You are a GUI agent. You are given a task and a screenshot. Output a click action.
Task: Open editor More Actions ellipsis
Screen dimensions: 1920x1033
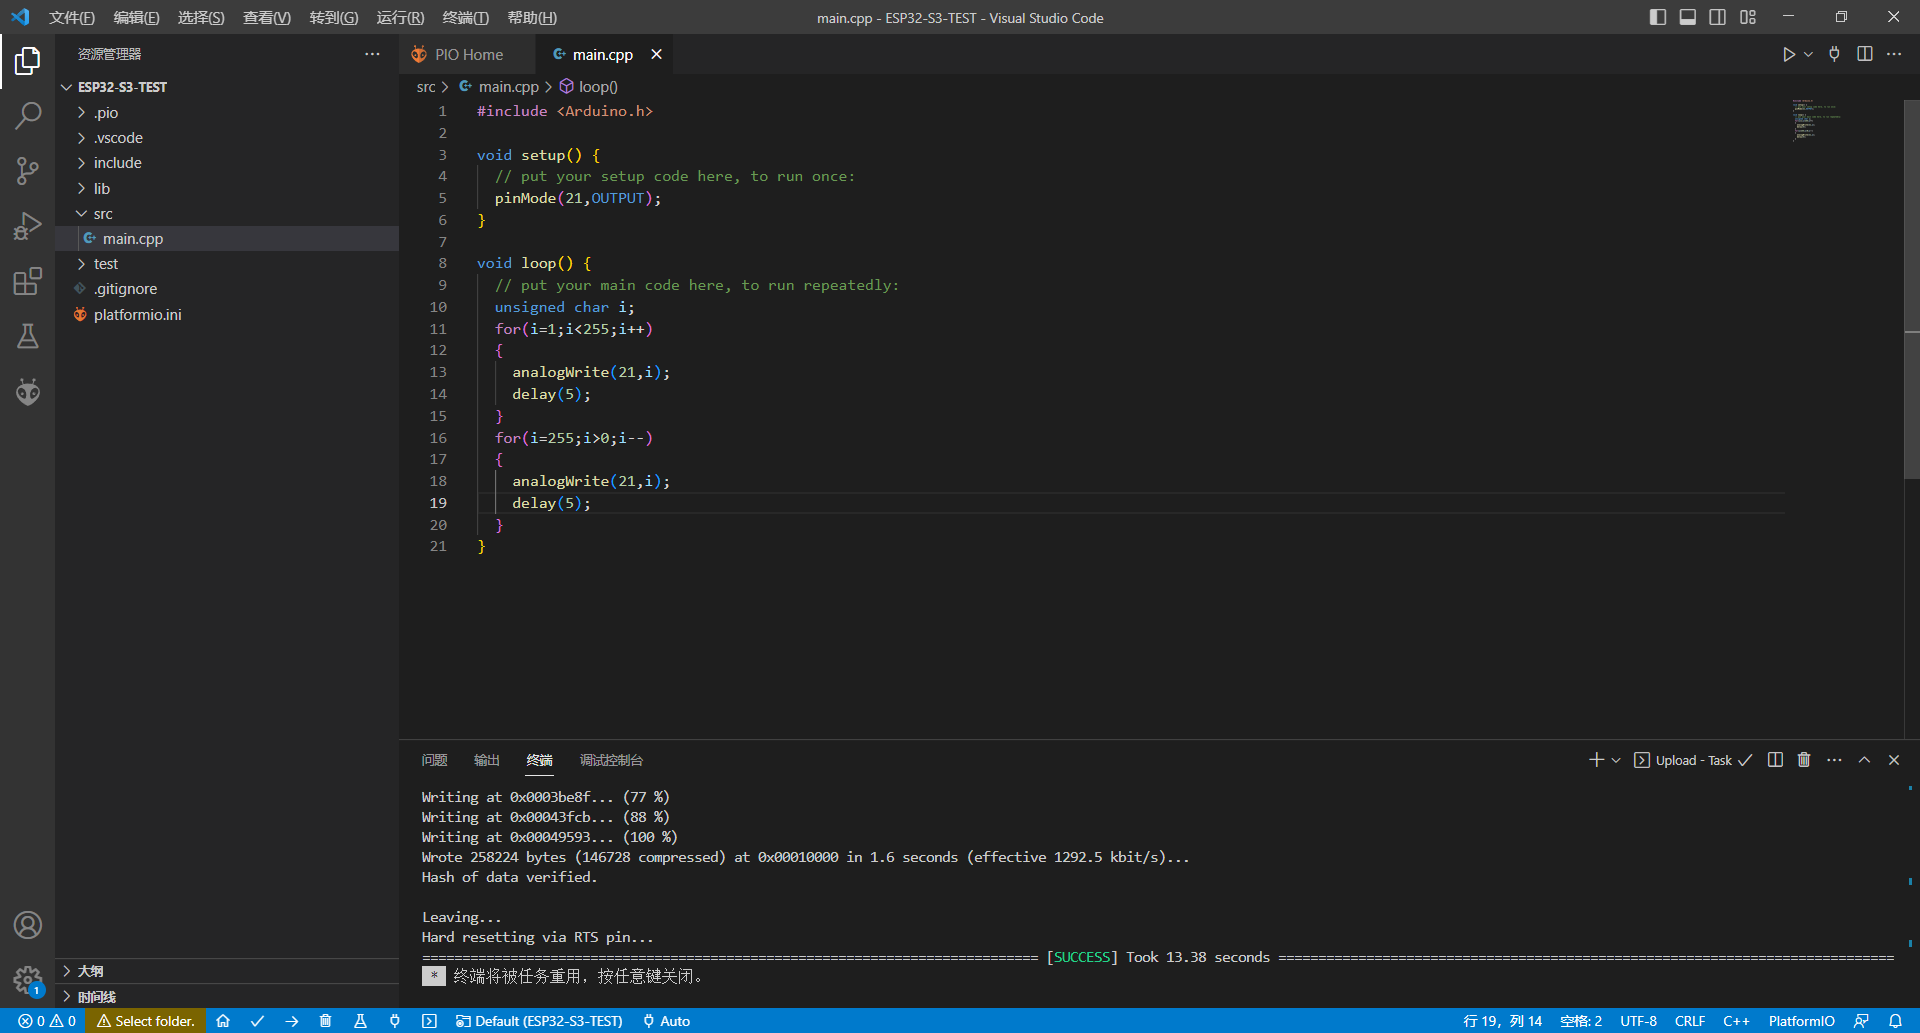(1894, 54)
